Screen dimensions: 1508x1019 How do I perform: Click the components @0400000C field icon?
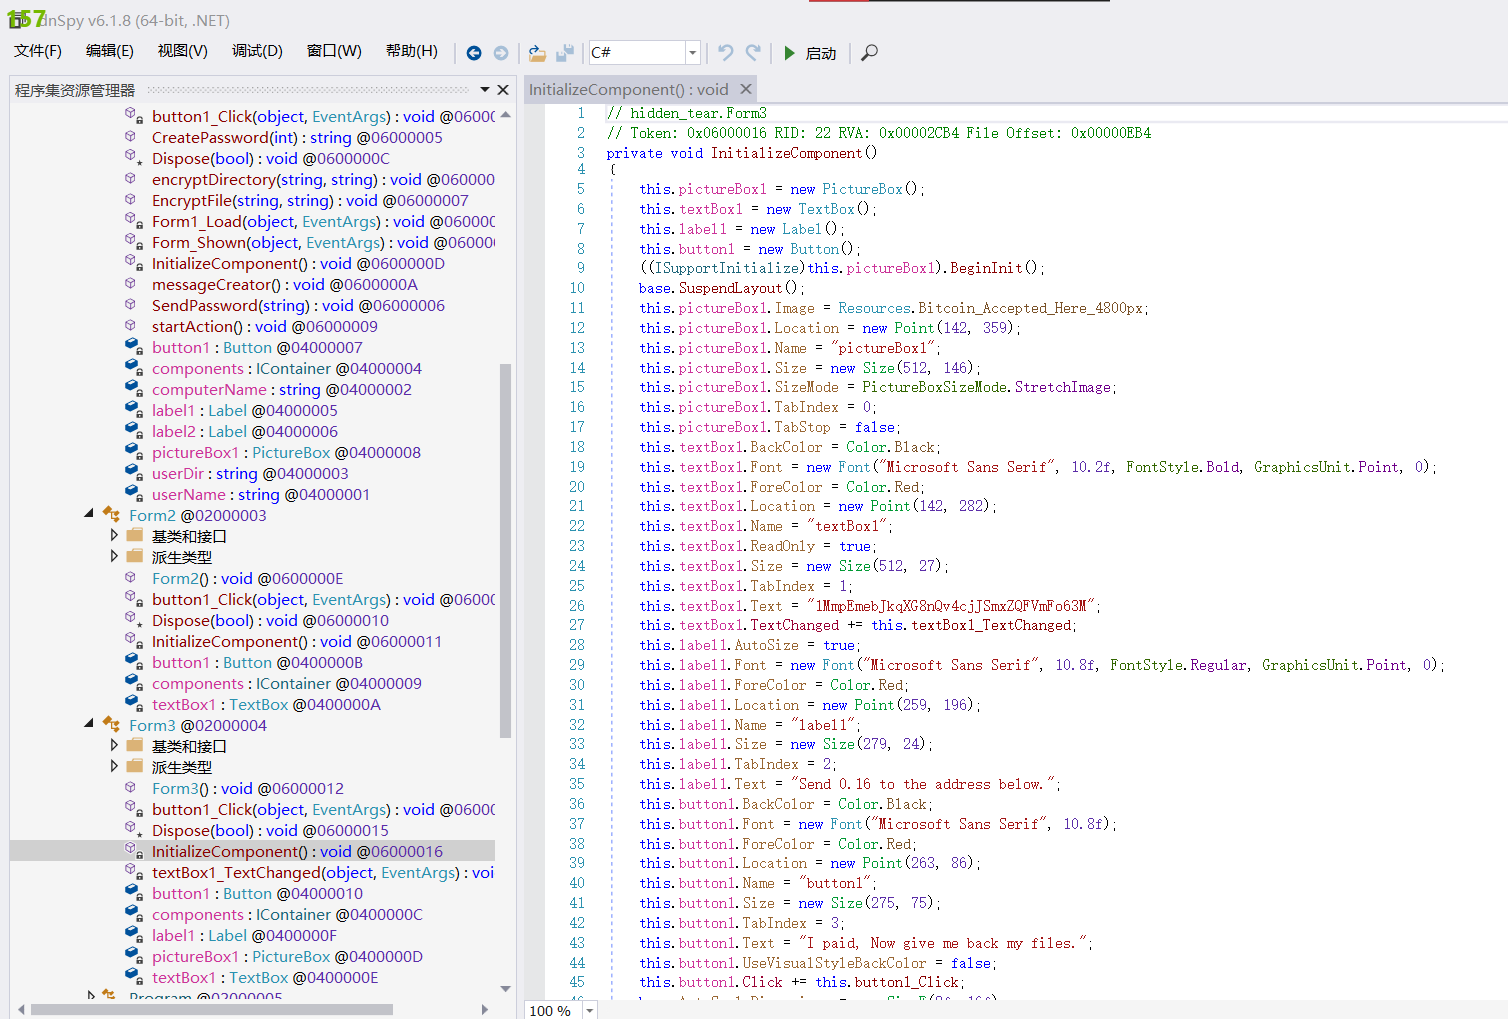click(133, 914)
